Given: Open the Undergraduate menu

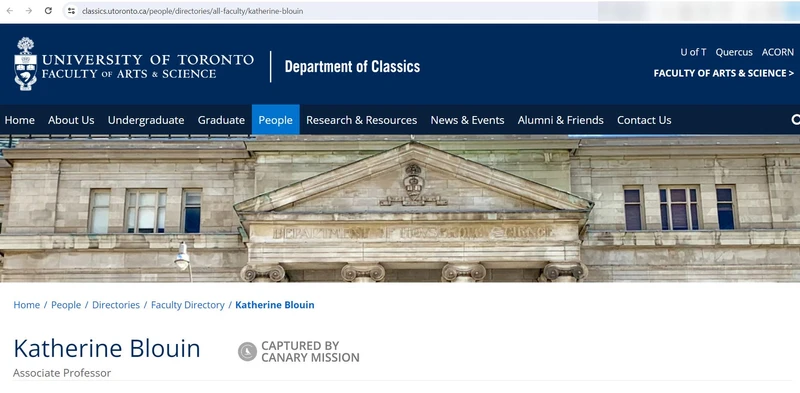Looking at the screenshot, I should [x=146, y=120].
